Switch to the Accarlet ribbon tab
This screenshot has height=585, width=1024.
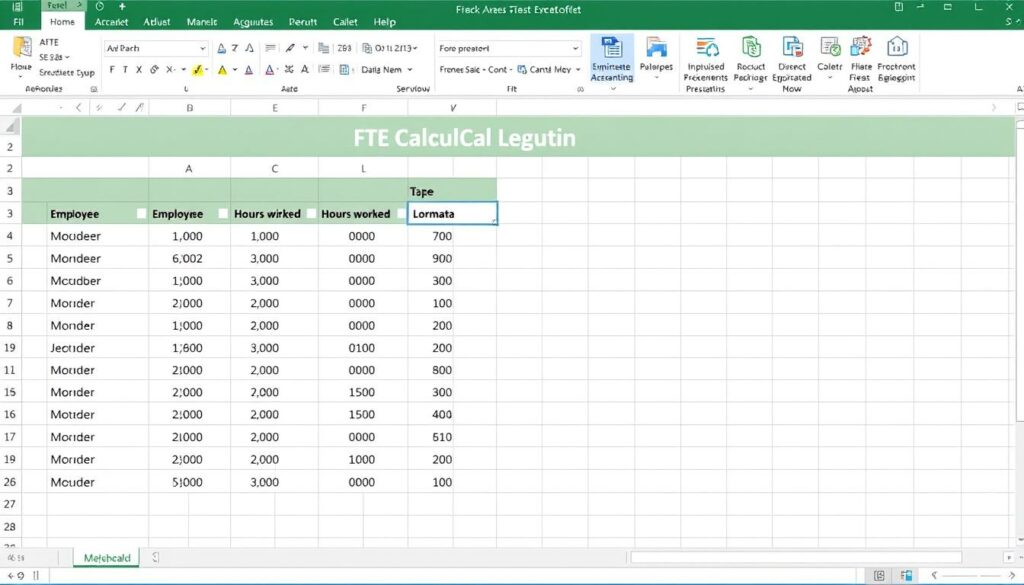point(111,22)
